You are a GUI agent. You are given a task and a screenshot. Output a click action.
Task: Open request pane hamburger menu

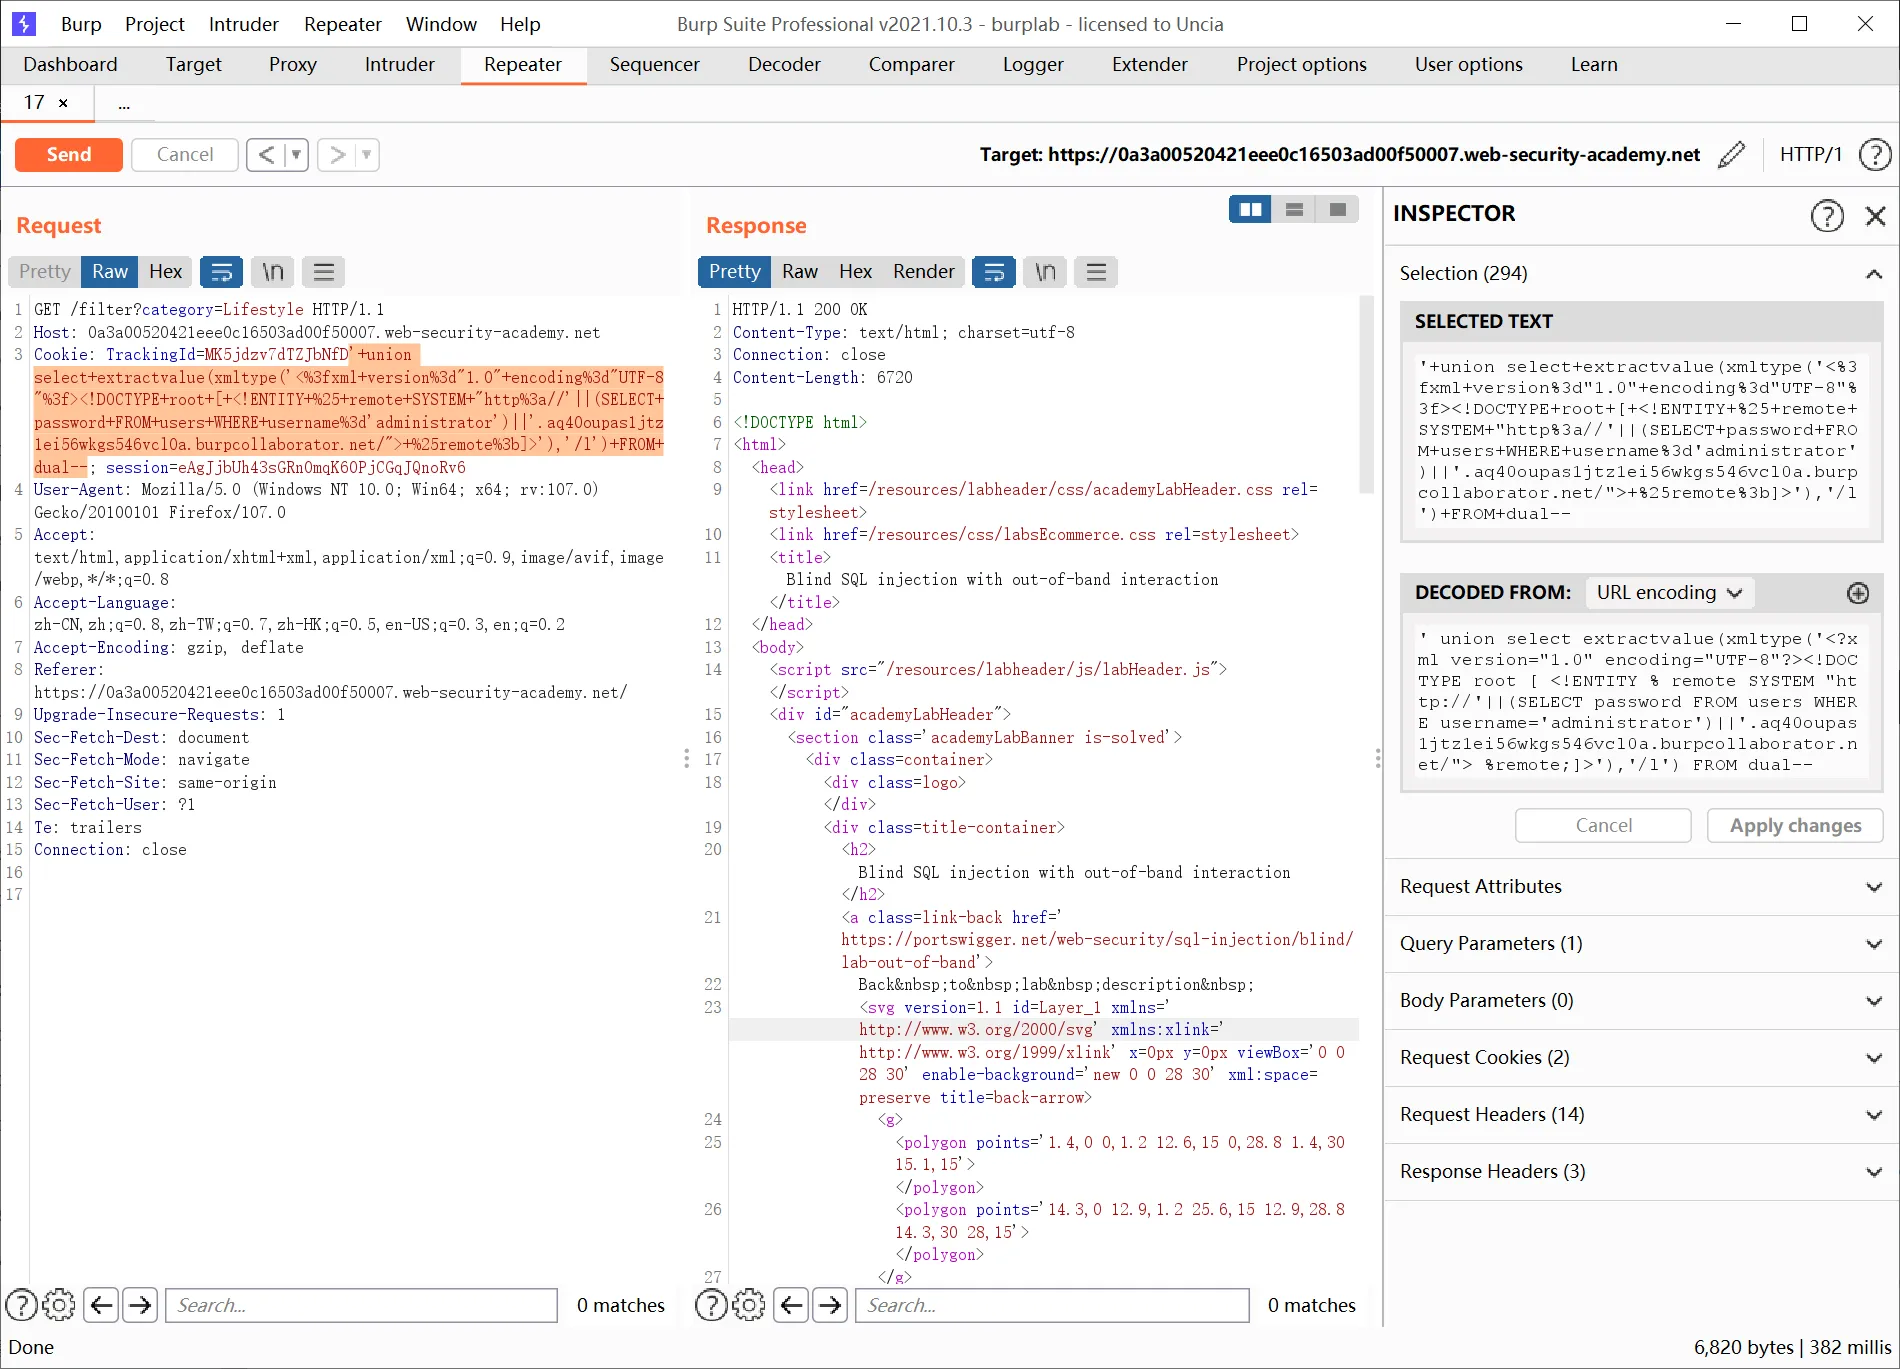point(323,272)
